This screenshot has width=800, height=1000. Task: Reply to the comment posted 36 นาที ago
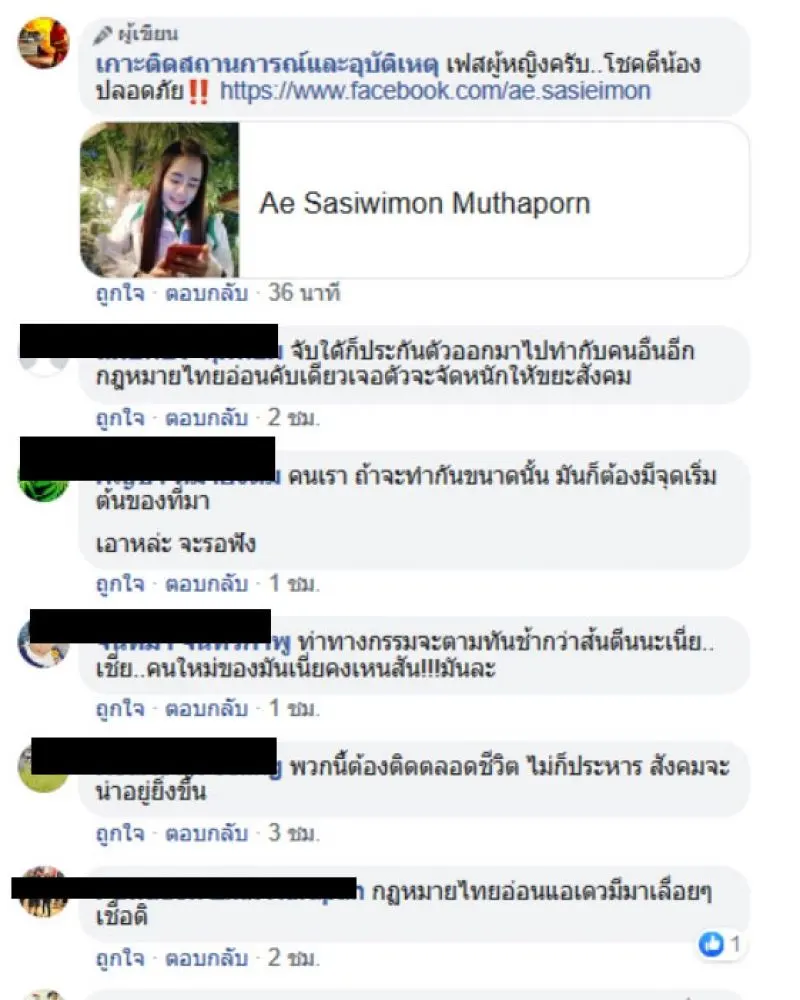206,293
